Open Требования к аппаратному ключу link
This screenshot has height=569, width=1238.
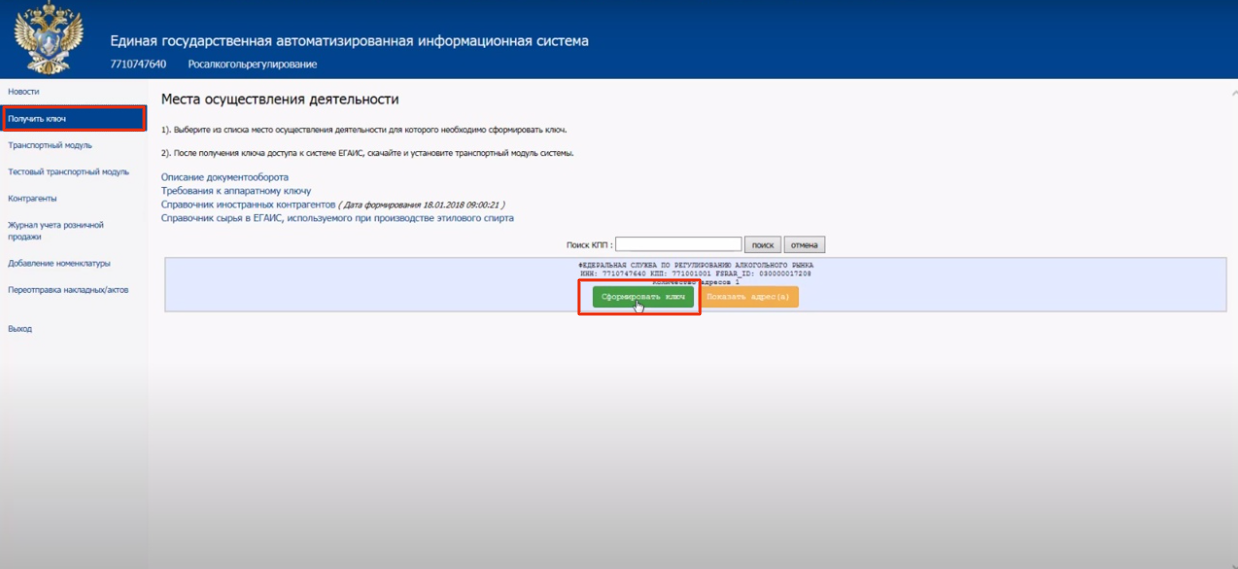[x=236, y=191]
